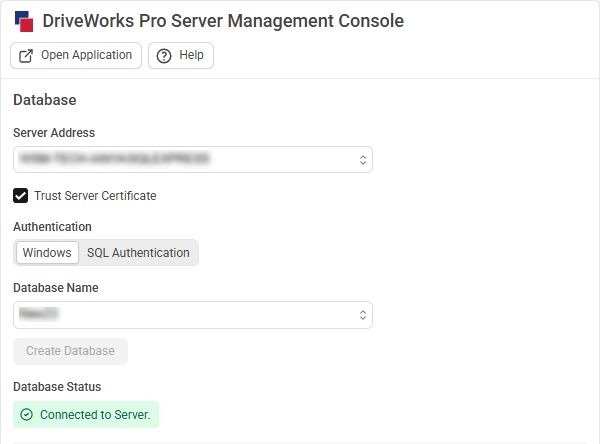Click the Database Name label
The width and height of the screenshot is (600, 444).
point(56,288)
